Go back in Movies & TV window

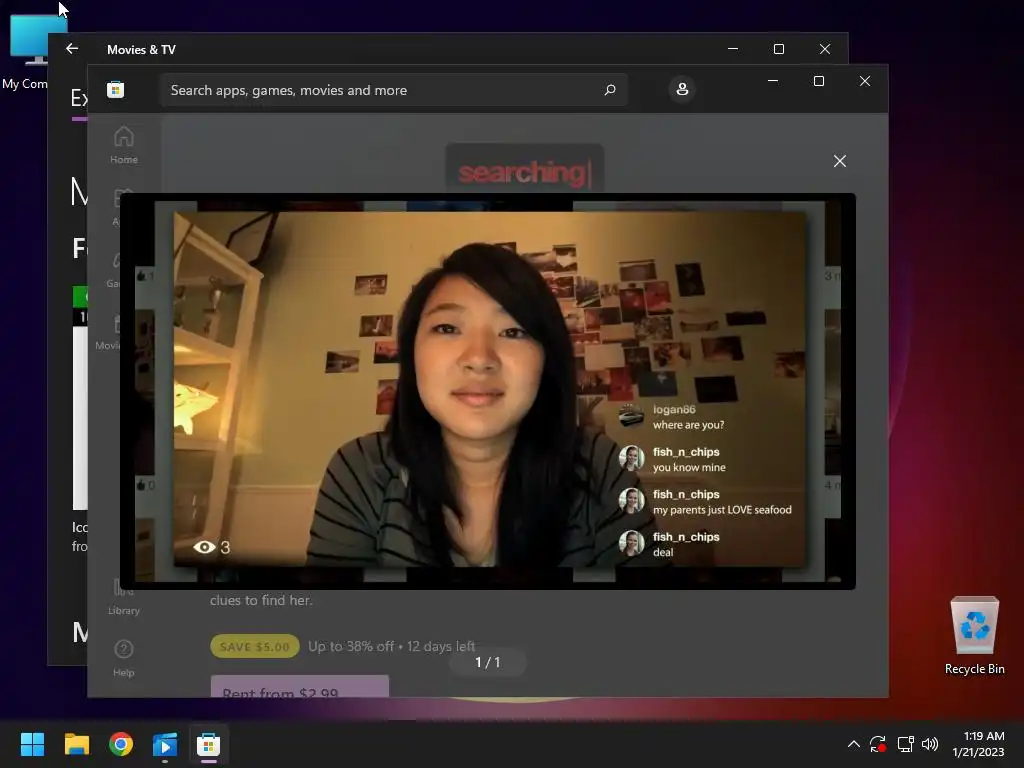tap(72, 49)
